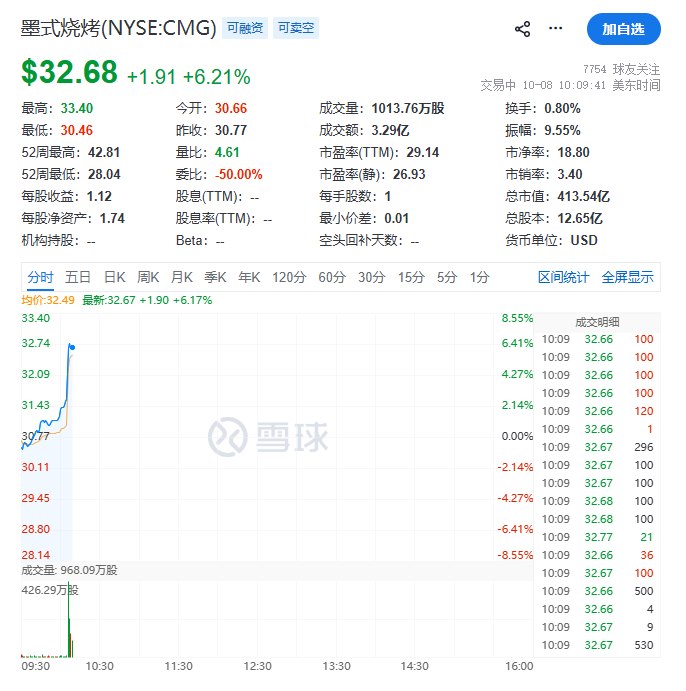Click the 成交明细 trade details header
The width and height of the screenshot is (686, 691).
tap(597, 322)
